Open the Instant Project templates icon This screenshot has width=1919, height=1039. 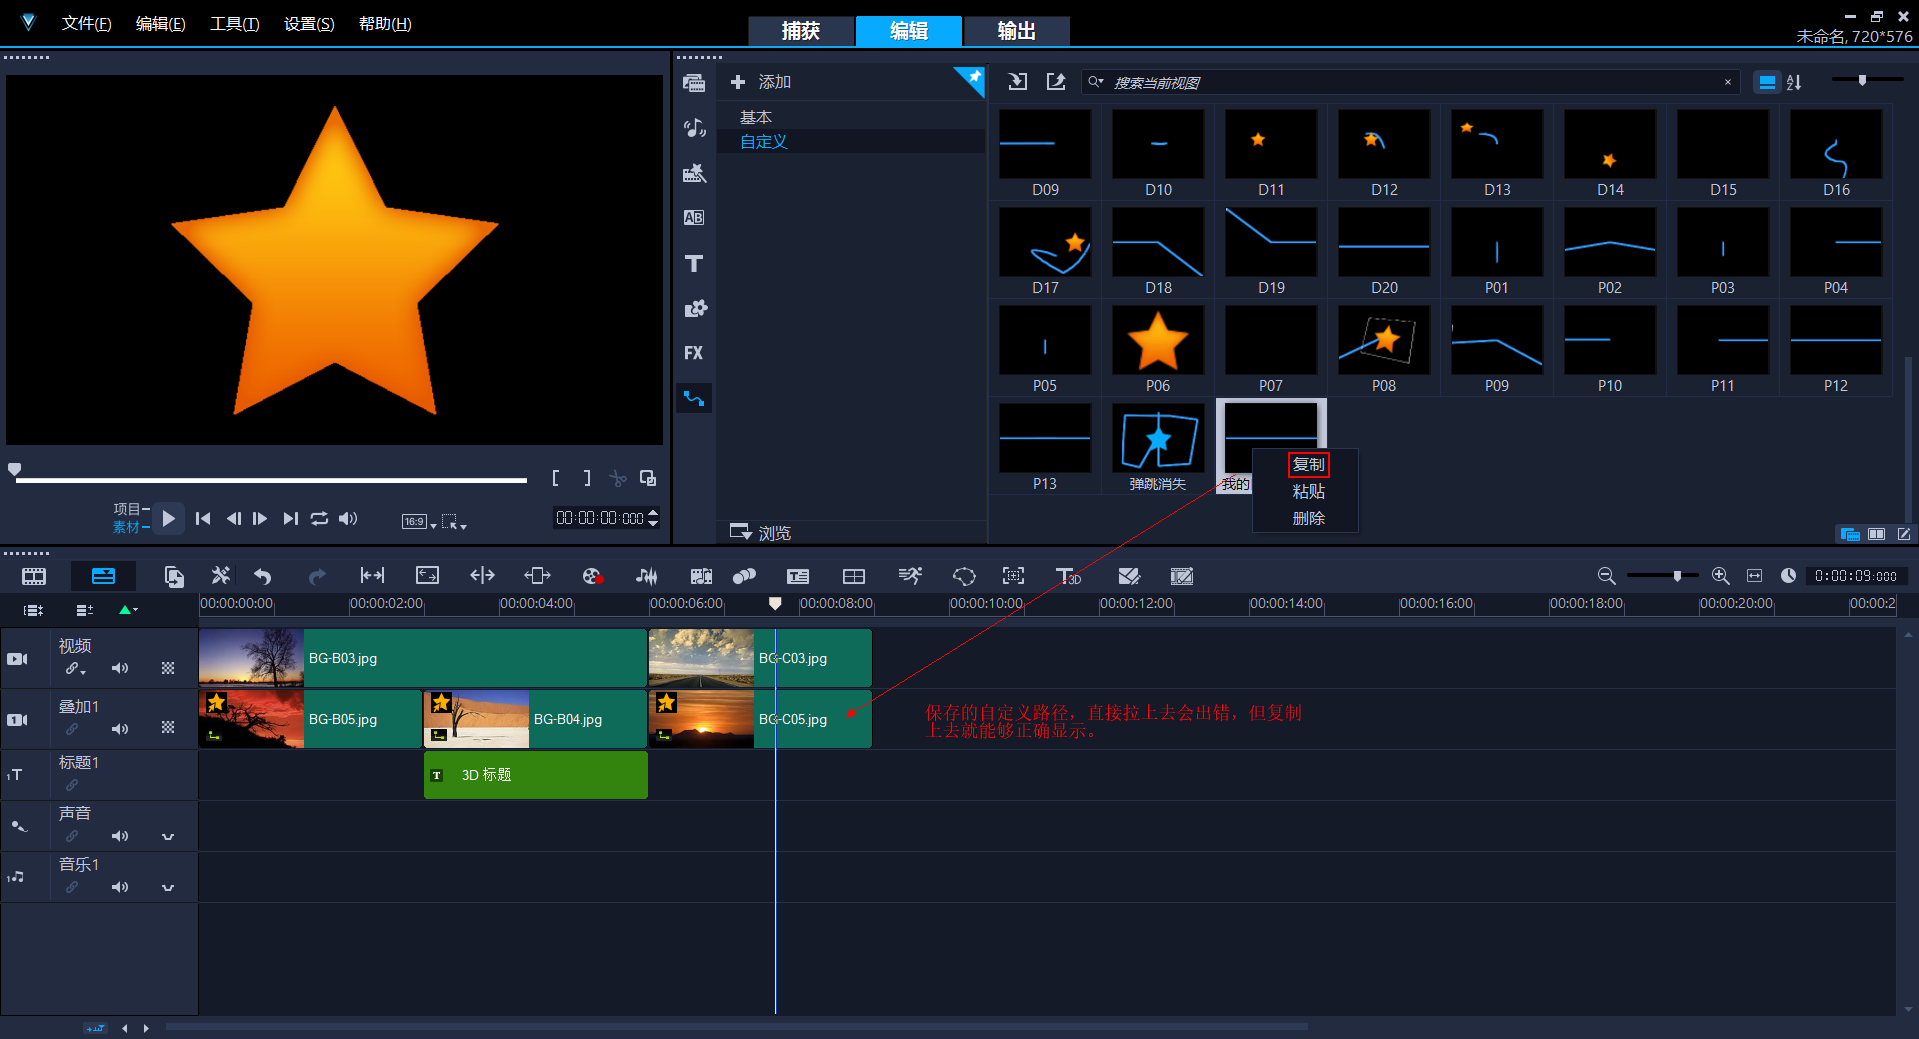tap(694, 173)
